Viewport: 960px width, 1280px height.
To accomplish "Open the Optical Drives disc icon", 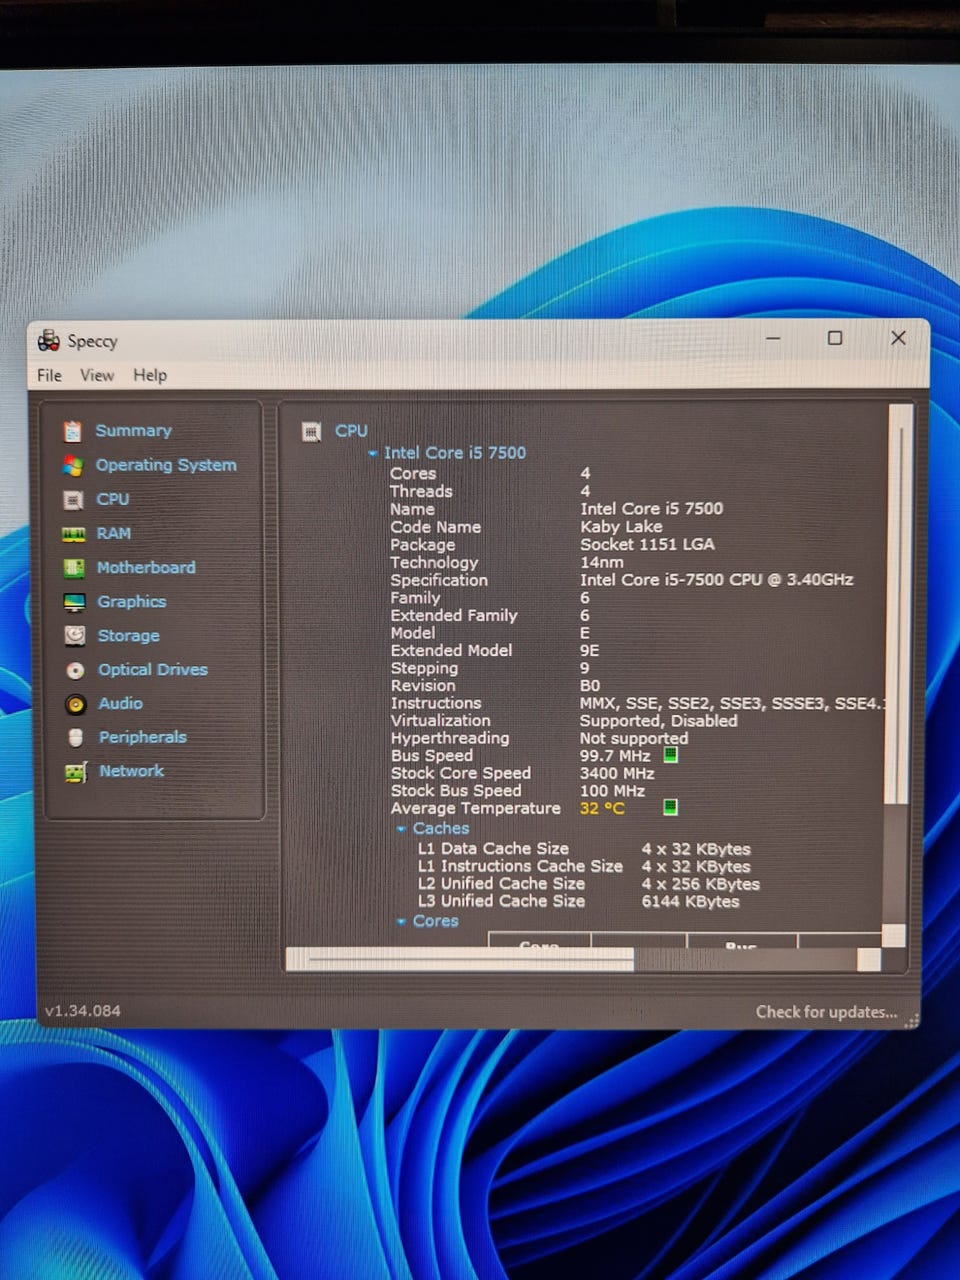I will tap(75, 670).
